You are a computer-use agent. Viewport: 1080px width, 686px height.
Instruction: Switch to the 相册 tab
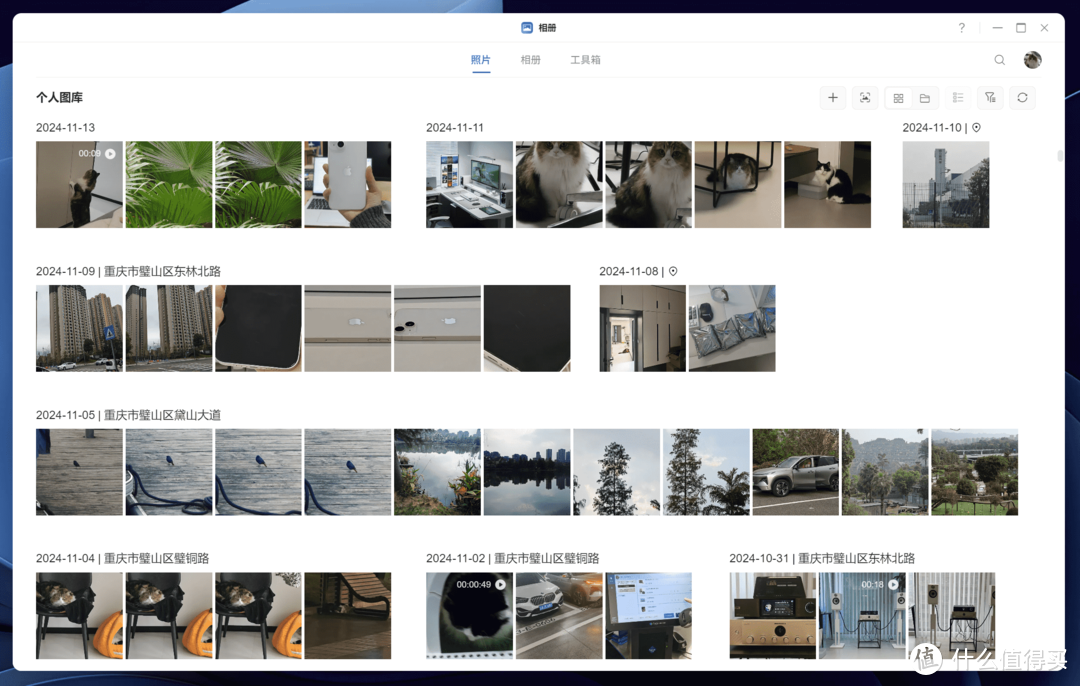pos(530,60)
